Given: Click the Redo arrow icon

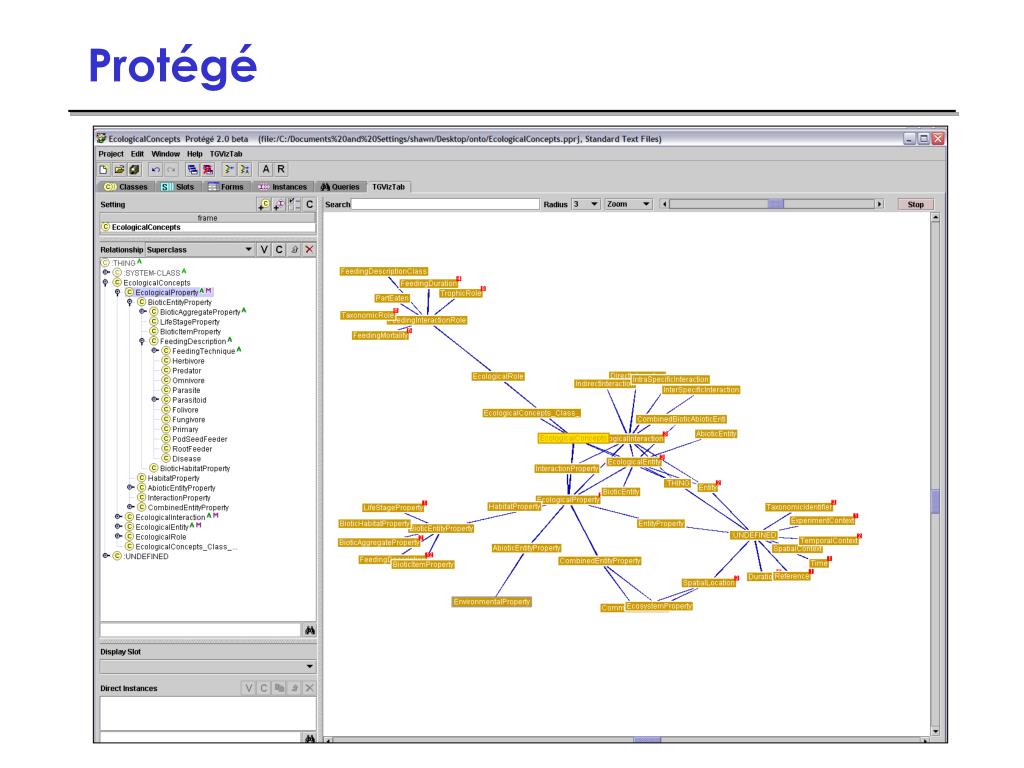Looking at the screenshot, I should pyautogui.click(x=171, y=170).
